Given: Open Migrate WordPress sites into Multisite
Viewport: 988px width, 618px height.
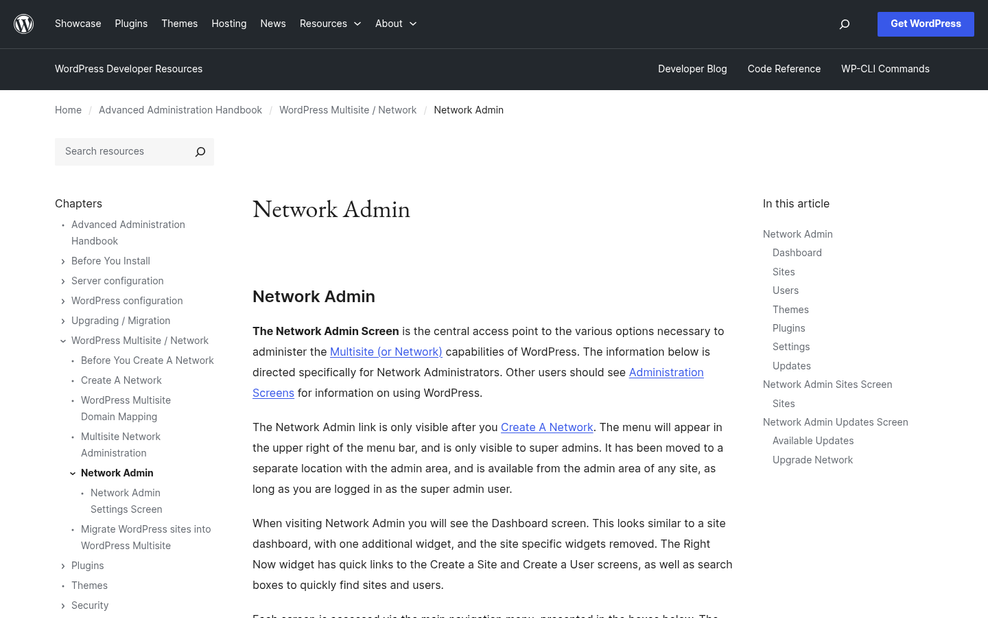Looking at the screenshot, I should (146, 538).
